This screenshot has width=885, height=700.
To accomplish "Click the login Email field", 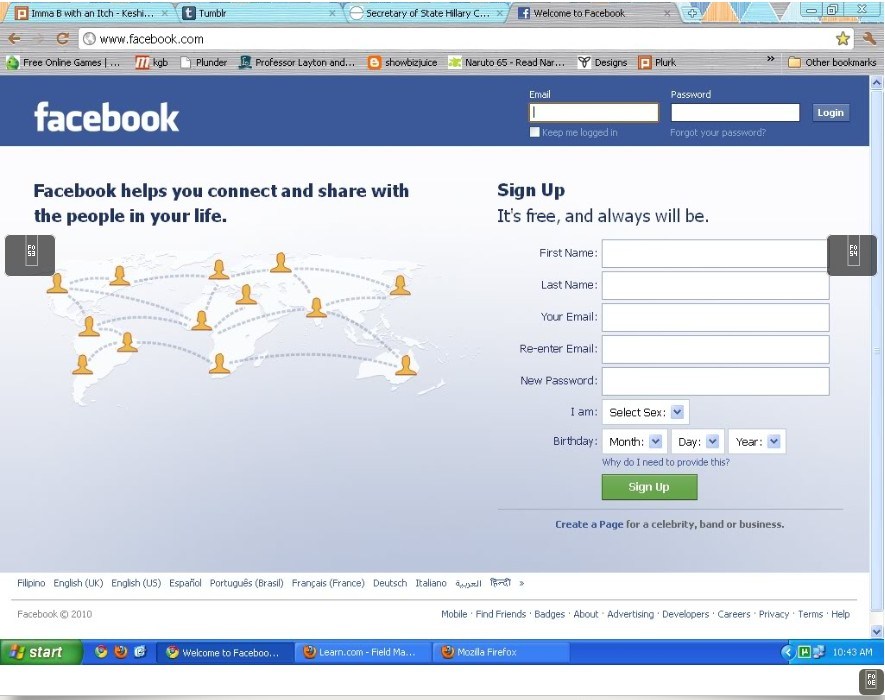I will [x=594, y=112].
